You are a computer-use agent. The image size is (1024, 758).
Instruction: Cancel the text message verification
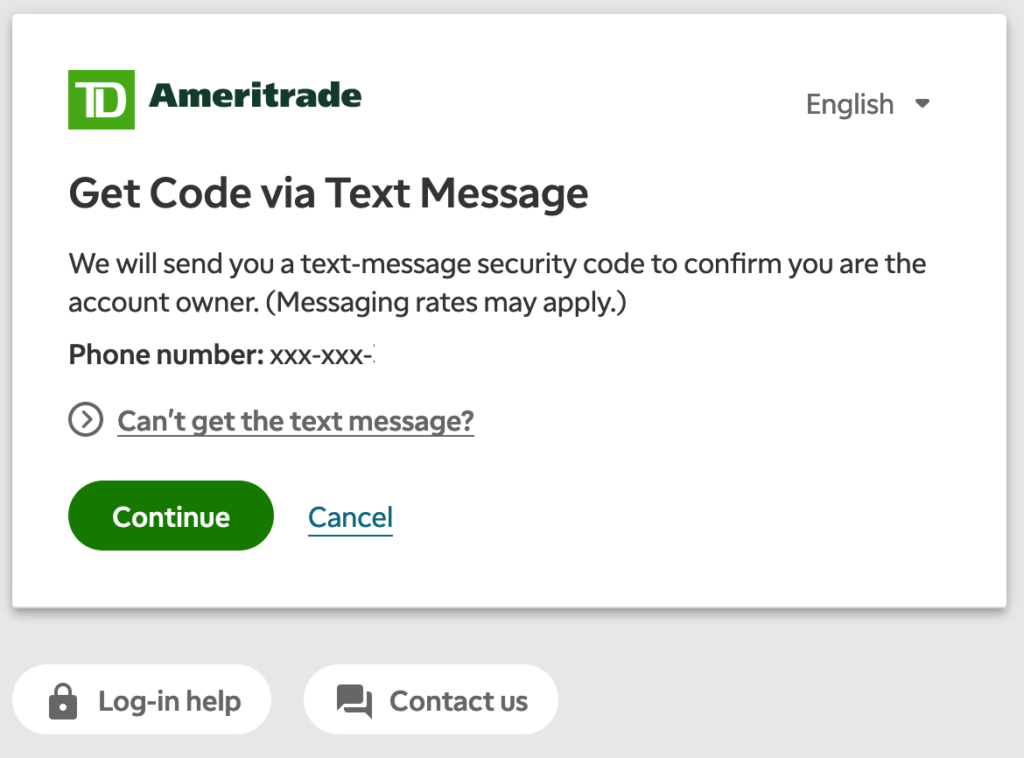351,517
